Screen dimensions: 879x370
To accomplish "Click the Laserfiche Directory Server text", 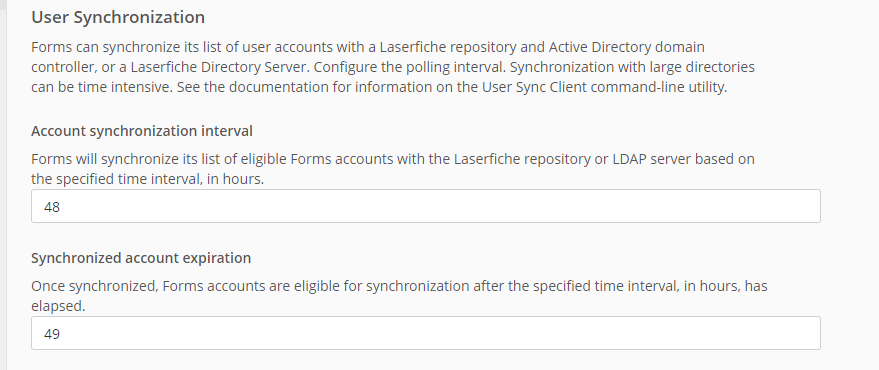I will pos(219,67).
